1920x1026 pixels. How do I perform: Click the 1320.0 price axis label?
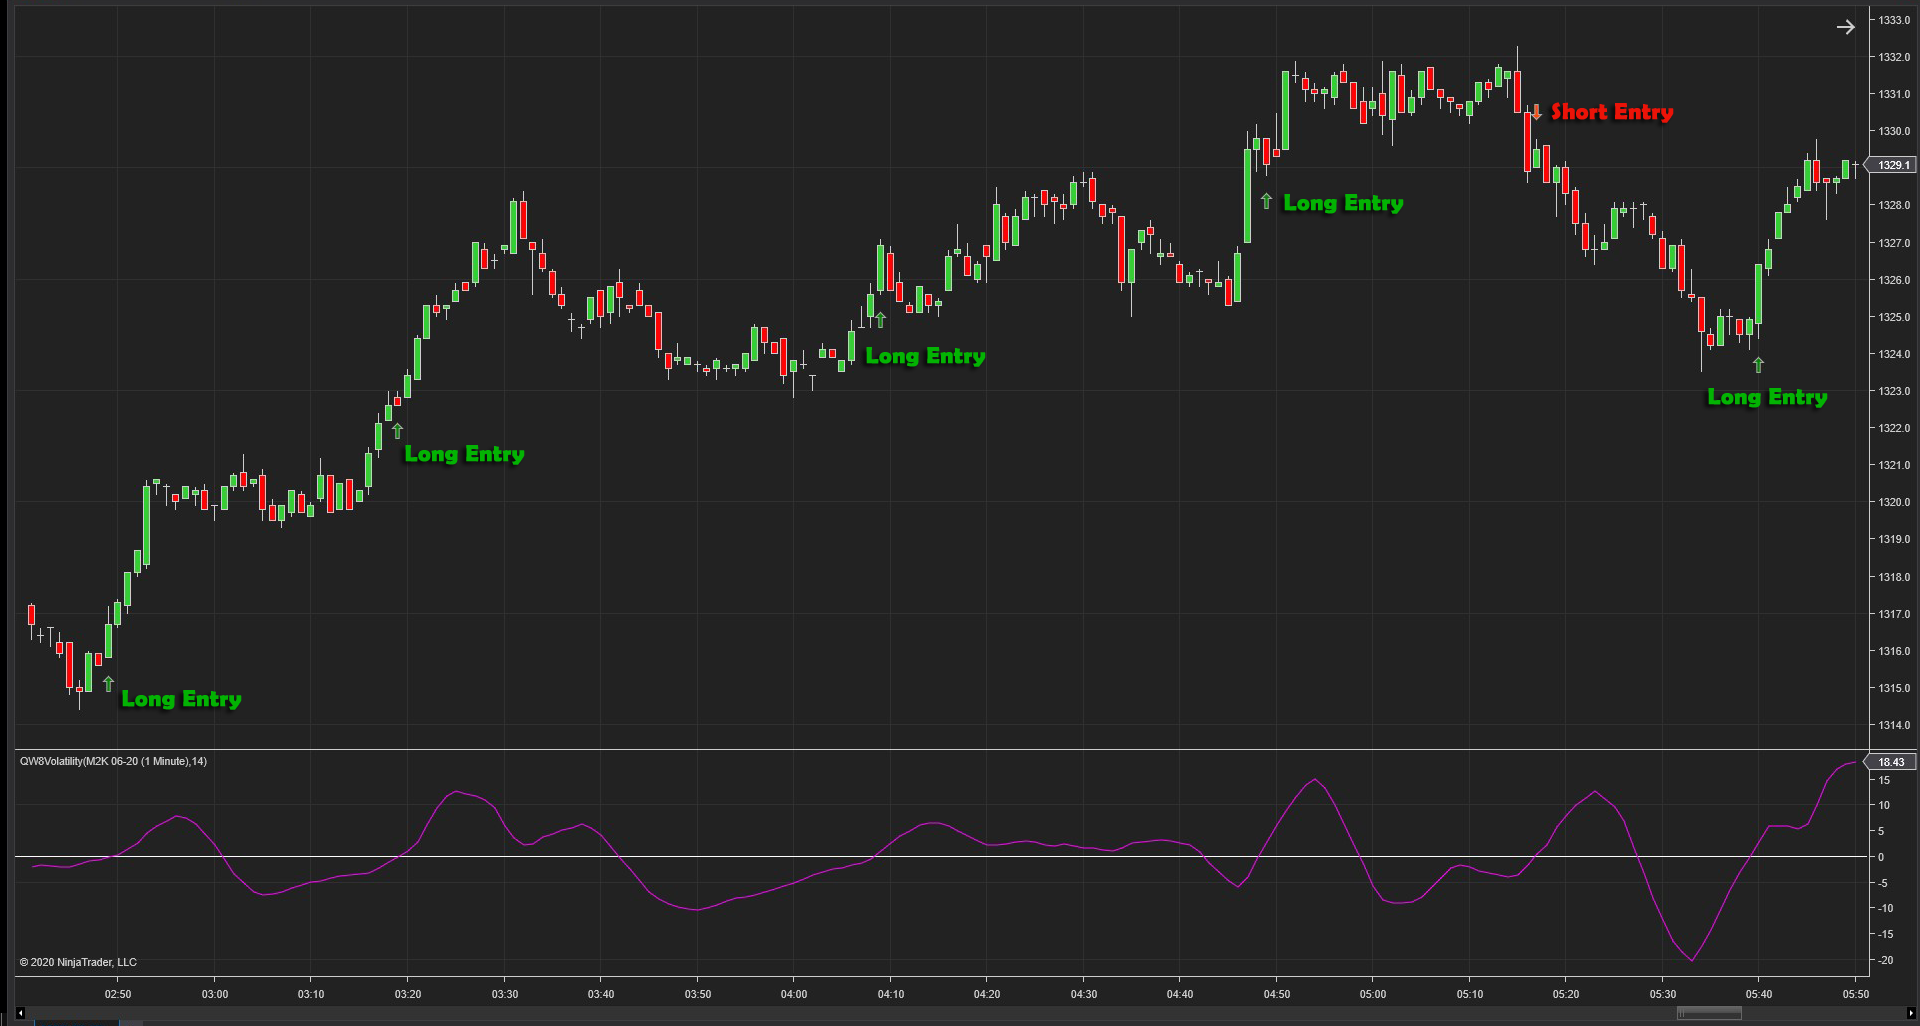[x=1894, y=502]
